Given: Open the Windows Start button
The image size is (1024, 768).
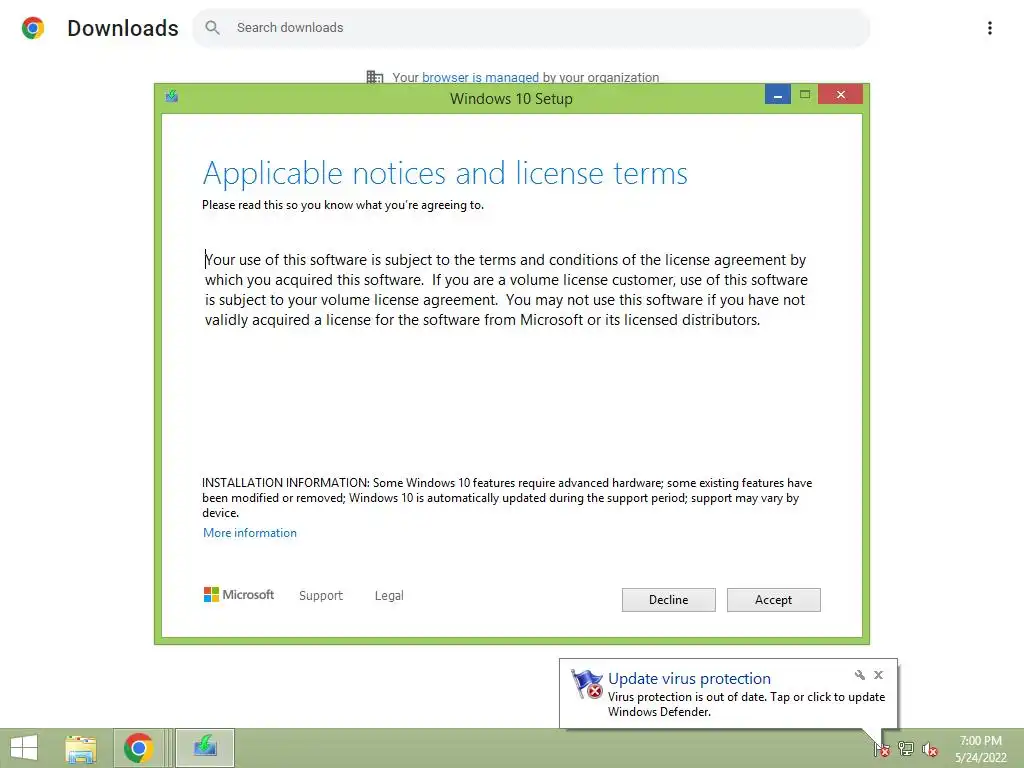Looking at the screenshot, I should (24, 748).
